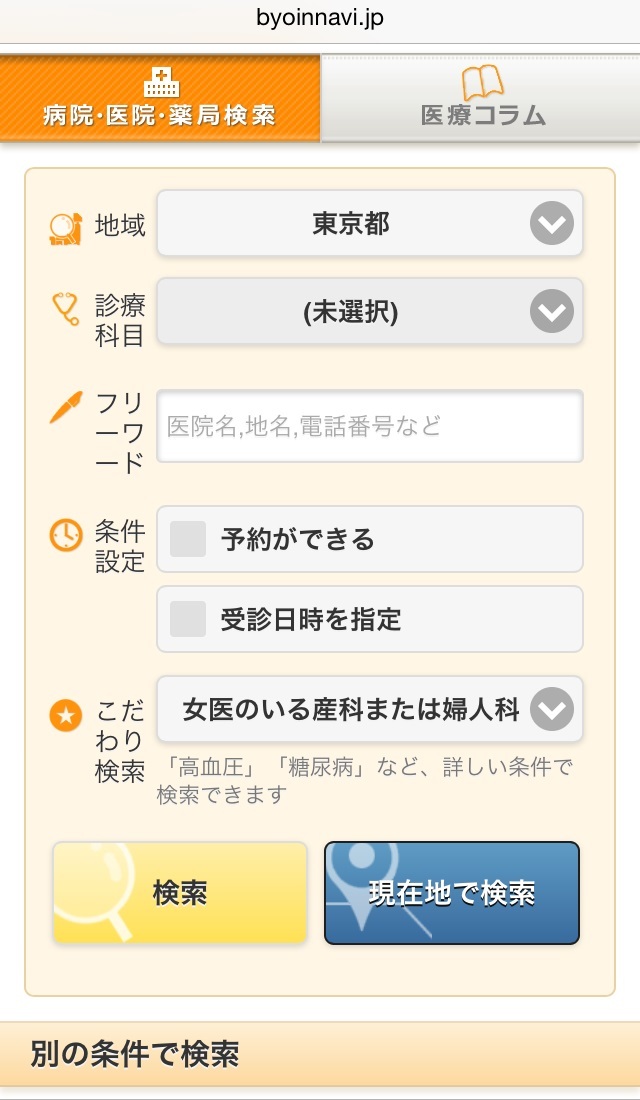The image size is (640, 1100).
Task: Enable the 予約ができる checkbox
Action: pyautogui.click(x=186, y=538)
